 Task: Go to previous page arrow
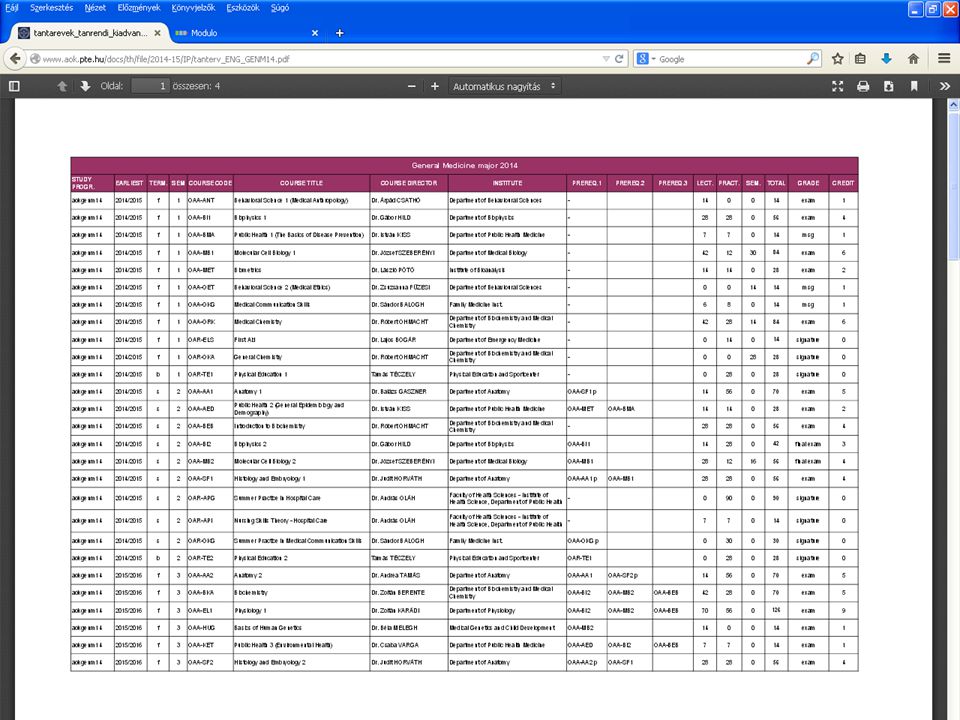62,86
